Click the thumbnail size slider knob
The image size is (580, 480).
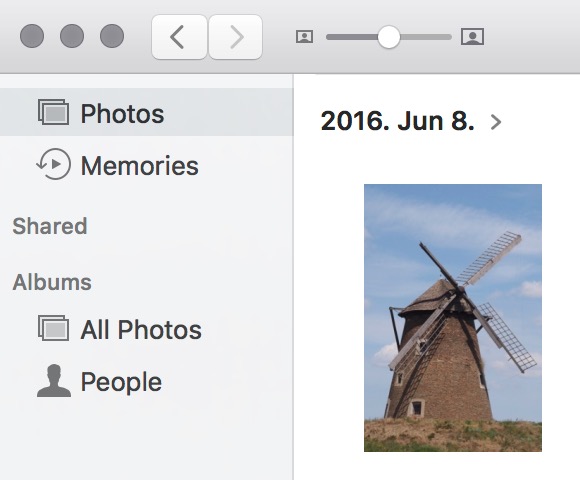point(388,37)
